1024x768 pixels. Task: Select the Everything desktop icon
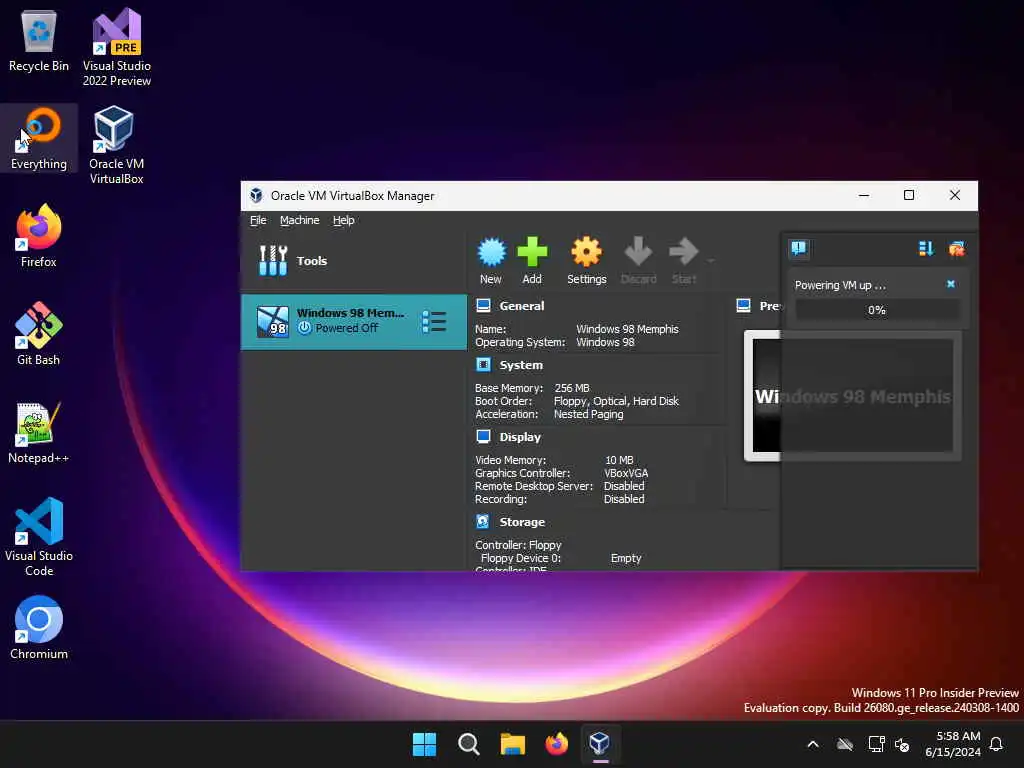[x=39, y=138]
